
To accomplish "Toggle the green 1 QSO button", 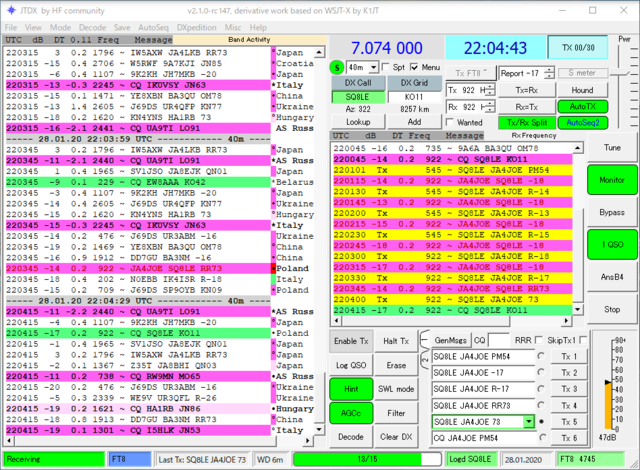I will (x=612, y=244).
